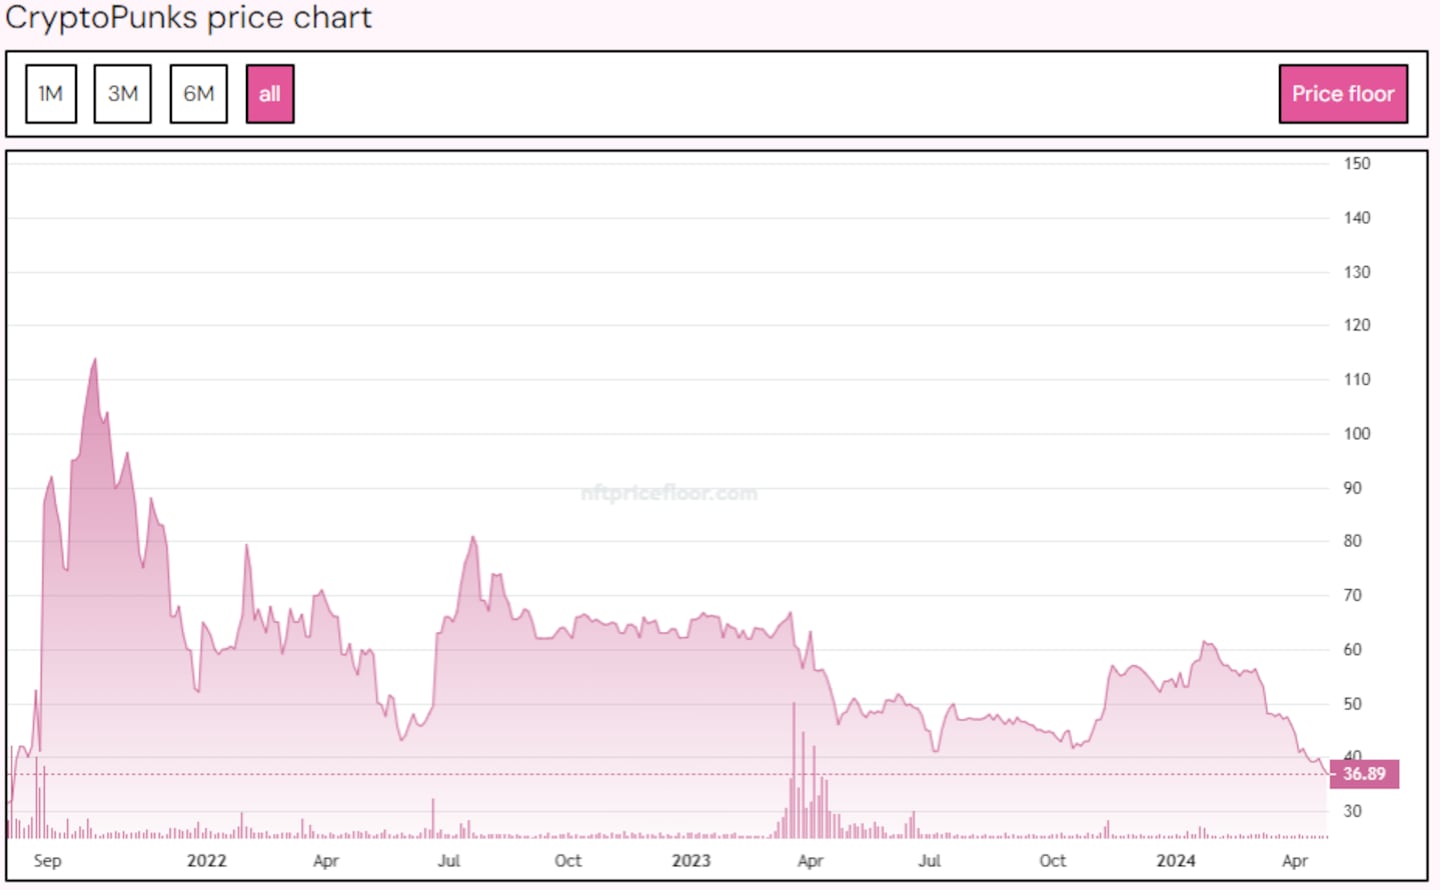Click the 130 y-axis value
This screenshot has width=1440, height=890.
click(1357, 272)
